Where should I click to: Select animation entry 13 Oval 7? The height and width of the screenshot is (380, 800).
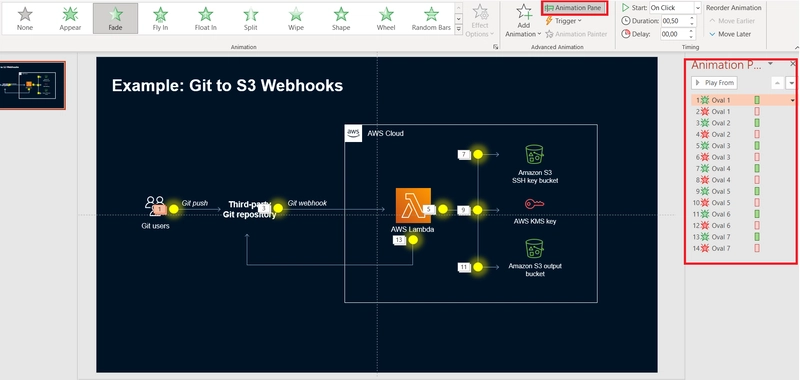(x=743, y=237)
